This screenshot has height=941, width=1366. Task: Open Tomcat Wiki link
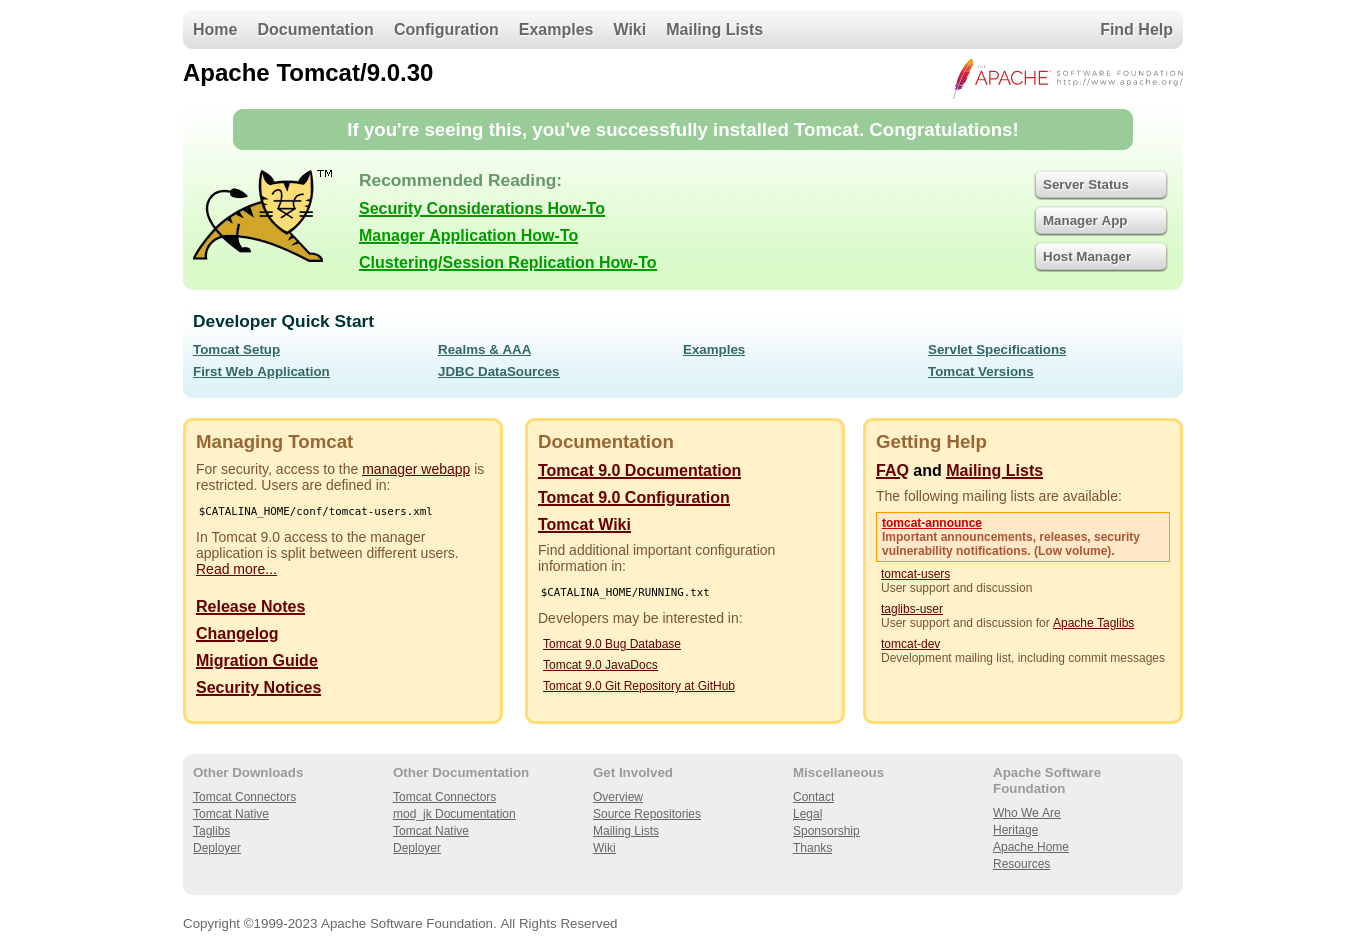584,524
